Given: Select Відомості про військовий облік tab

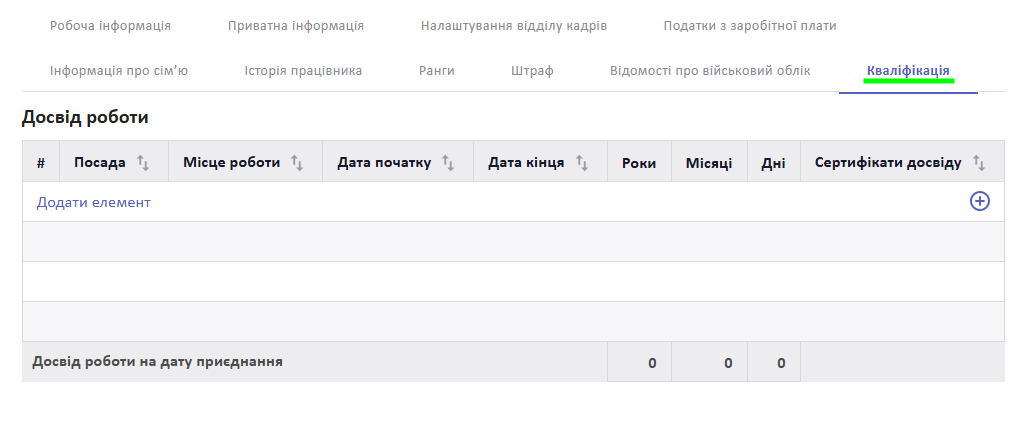Looking at the screenshot, I should click(710, 71).
